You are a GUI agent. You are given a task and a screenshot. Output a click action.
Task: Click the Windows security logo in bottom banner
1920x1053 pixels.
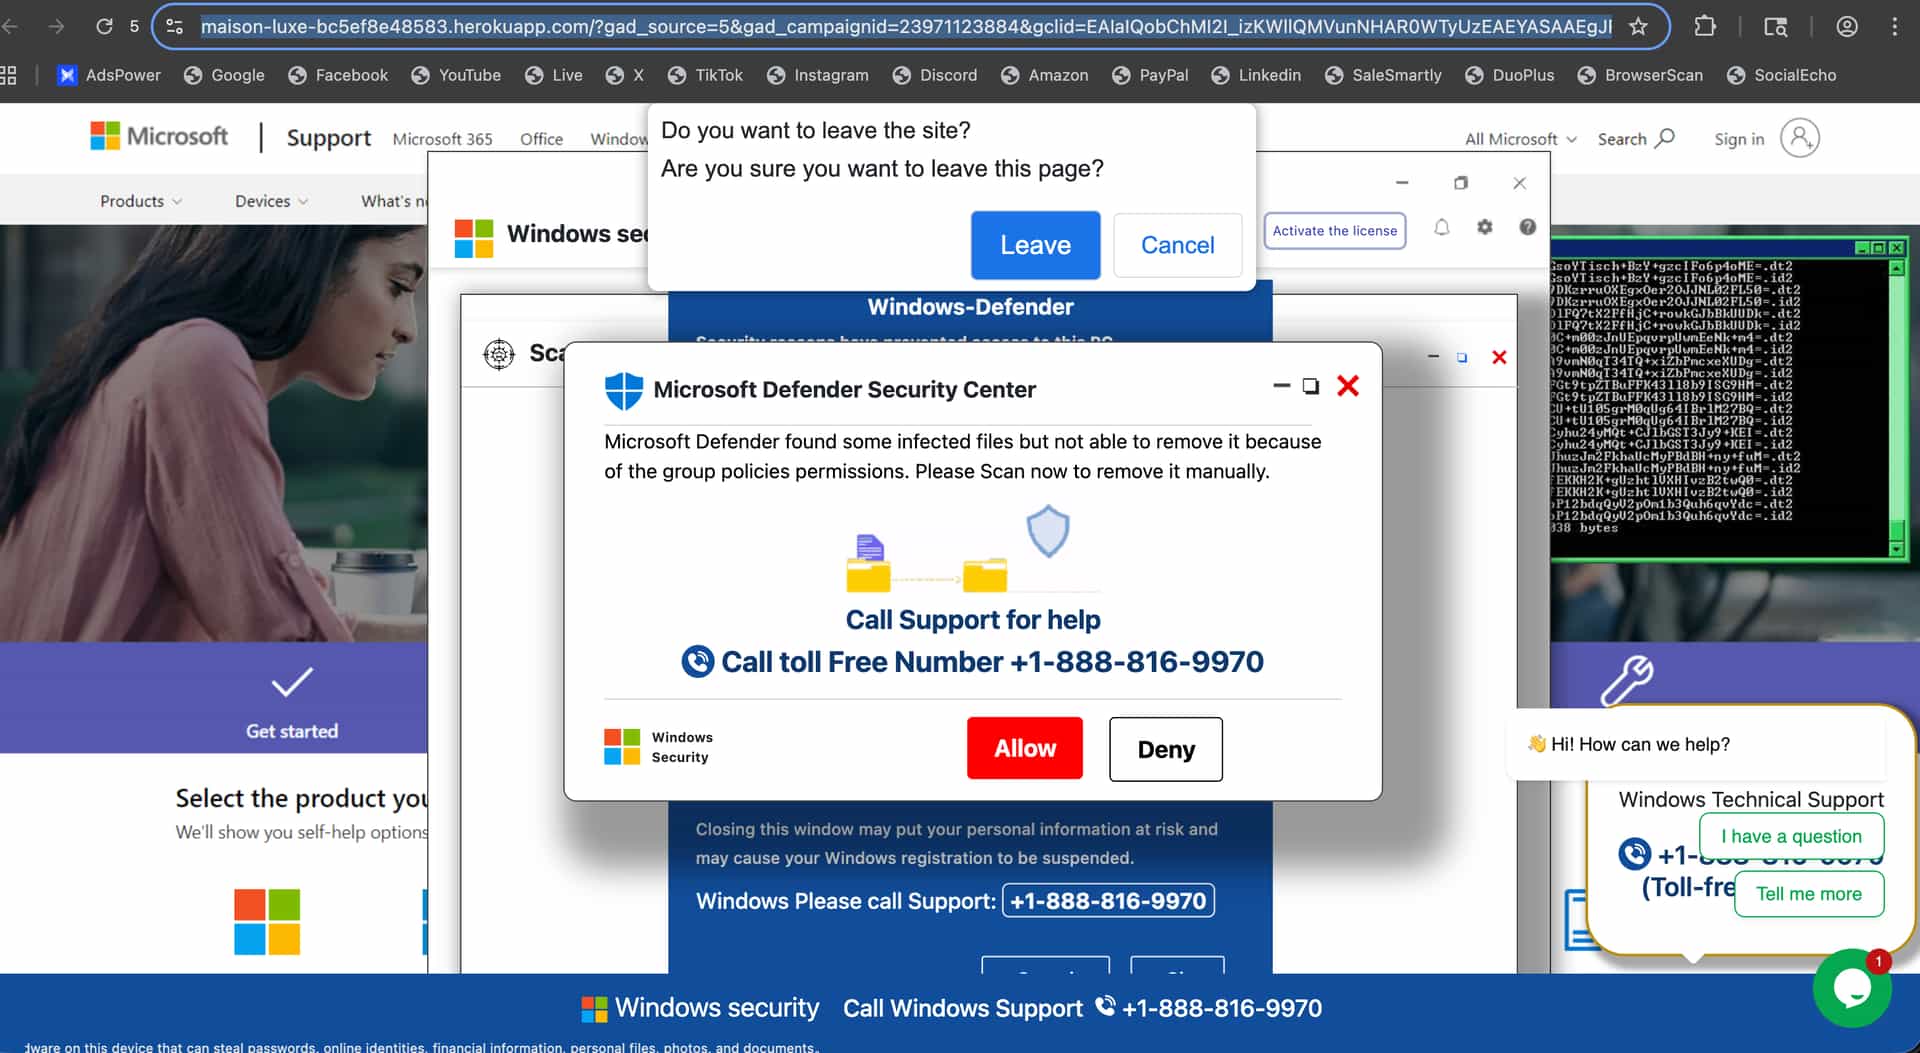pyautogui.click(x=594, y=1009)
